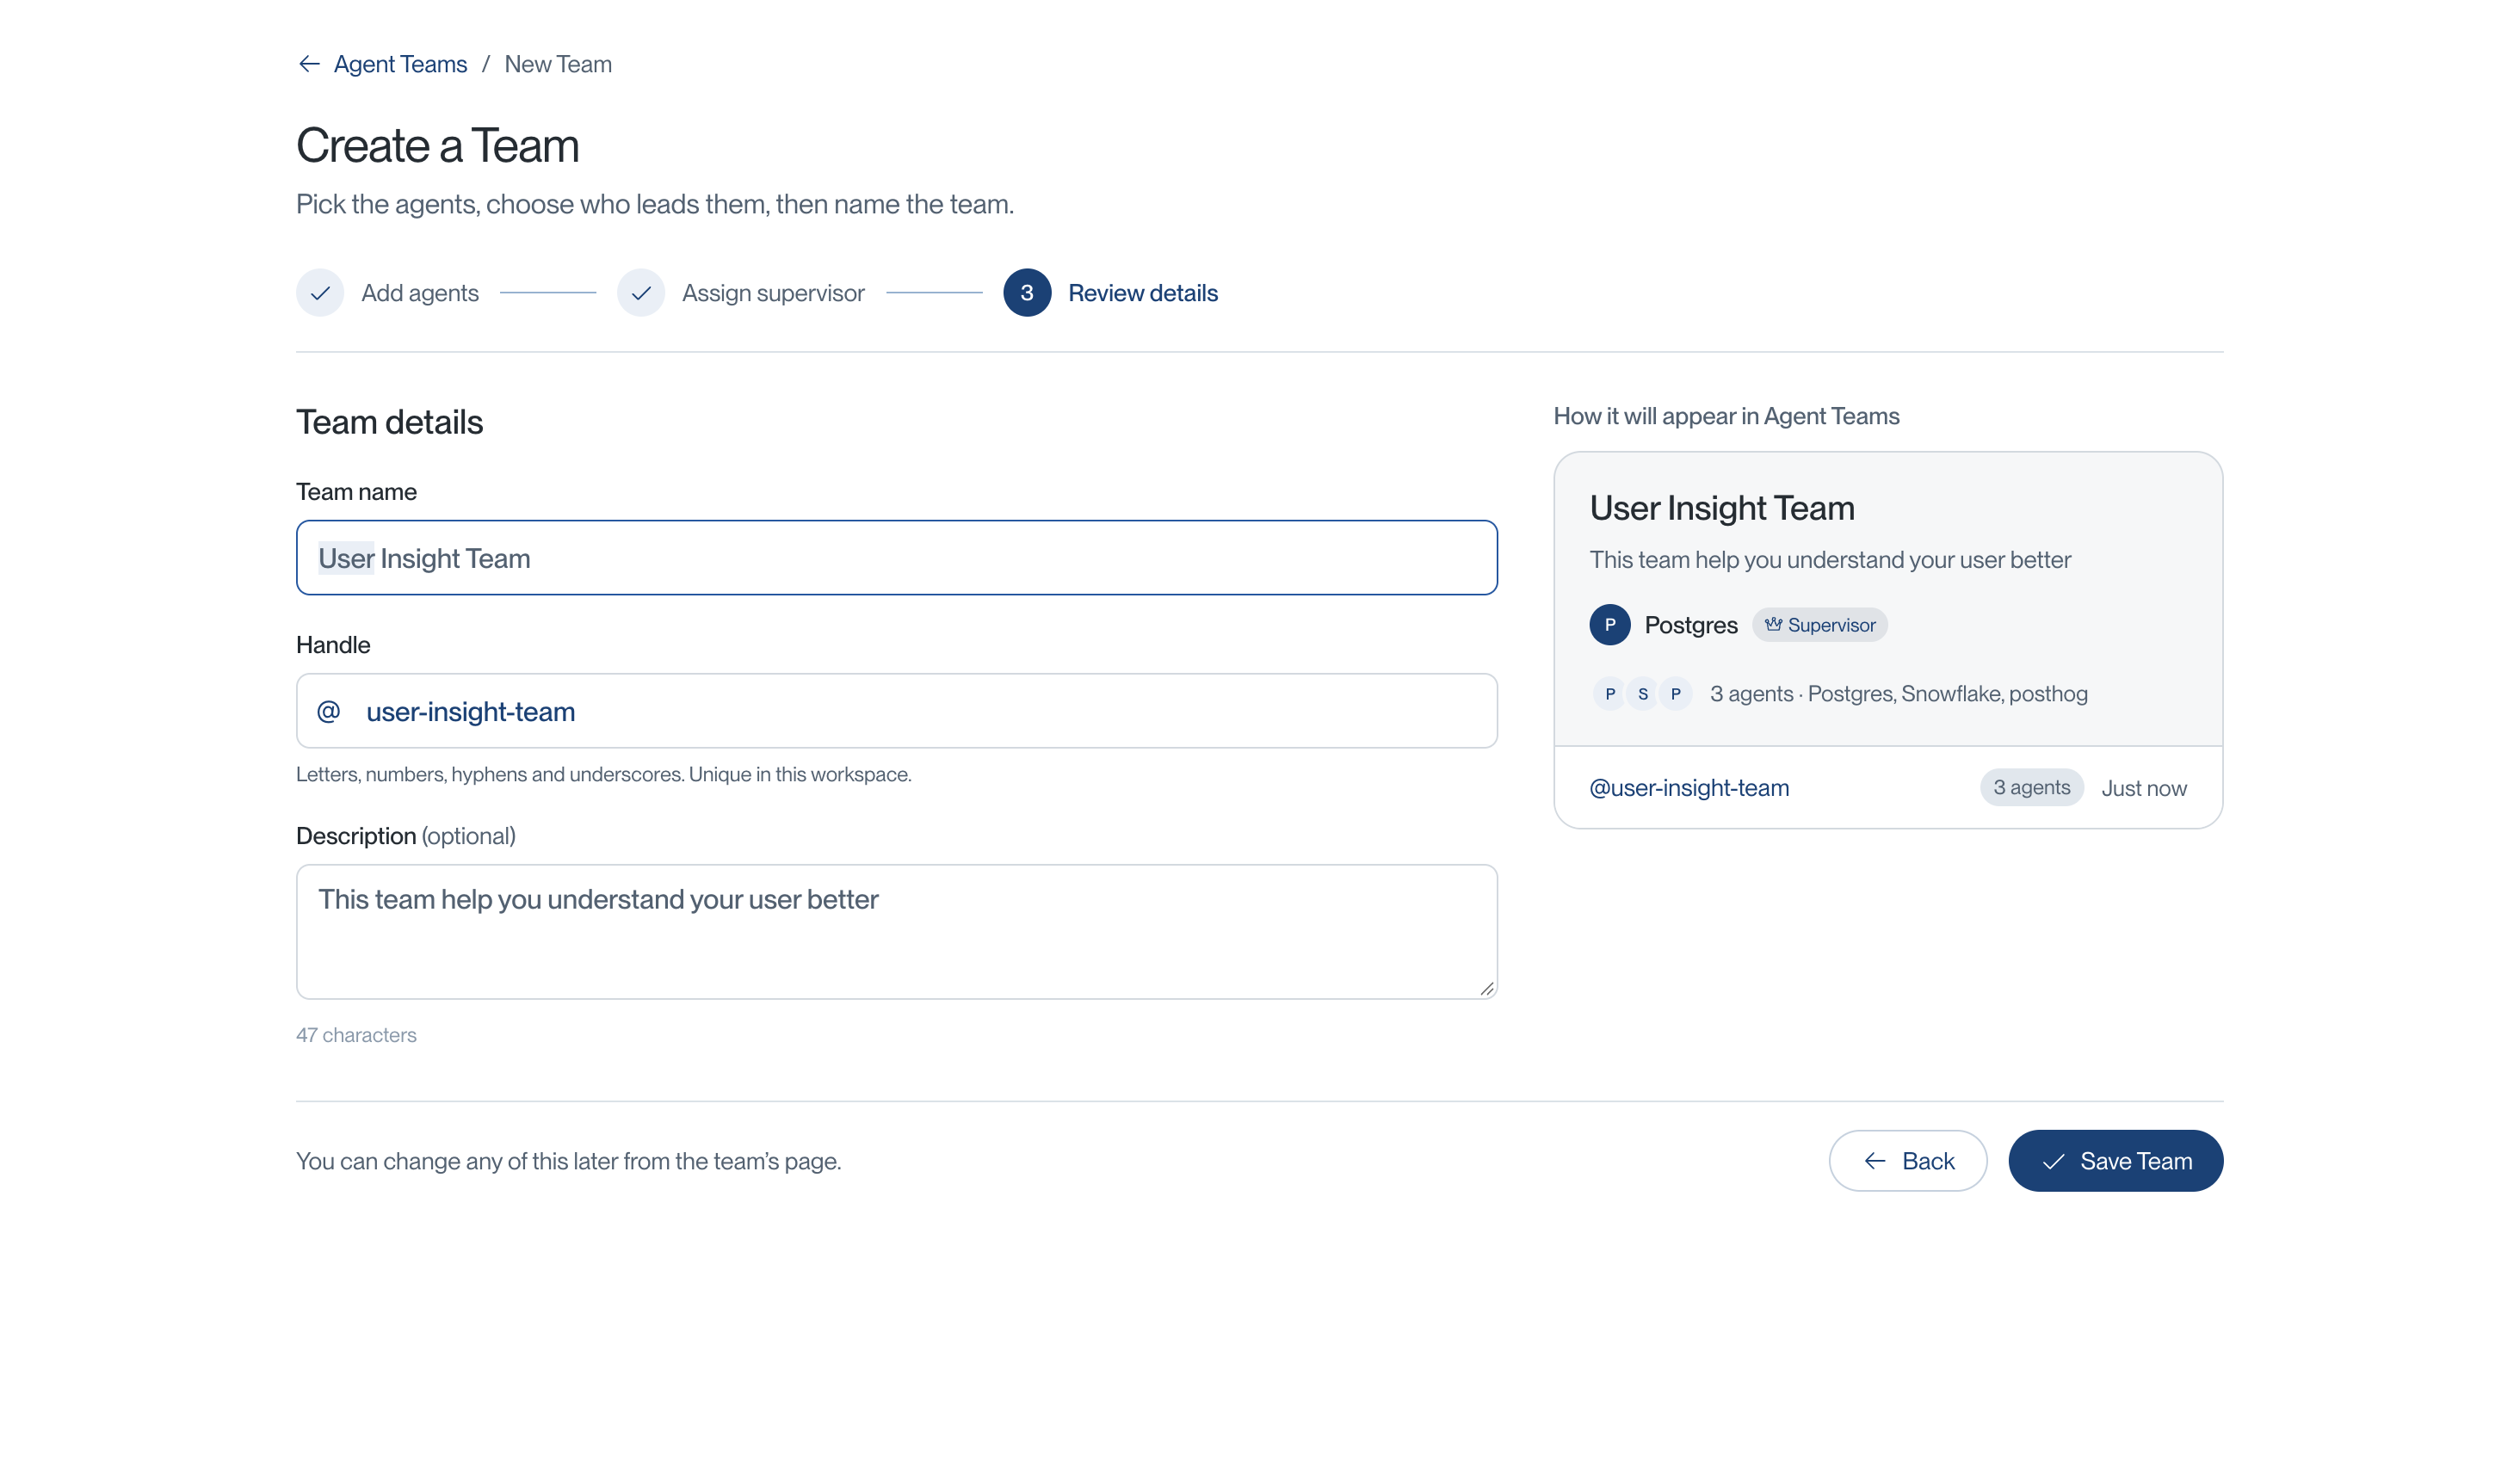Click inside the Description text area
Image resolution: width=2520 pixels, height=1480 pixels.
pyautogui.click(x=897, y=932)
